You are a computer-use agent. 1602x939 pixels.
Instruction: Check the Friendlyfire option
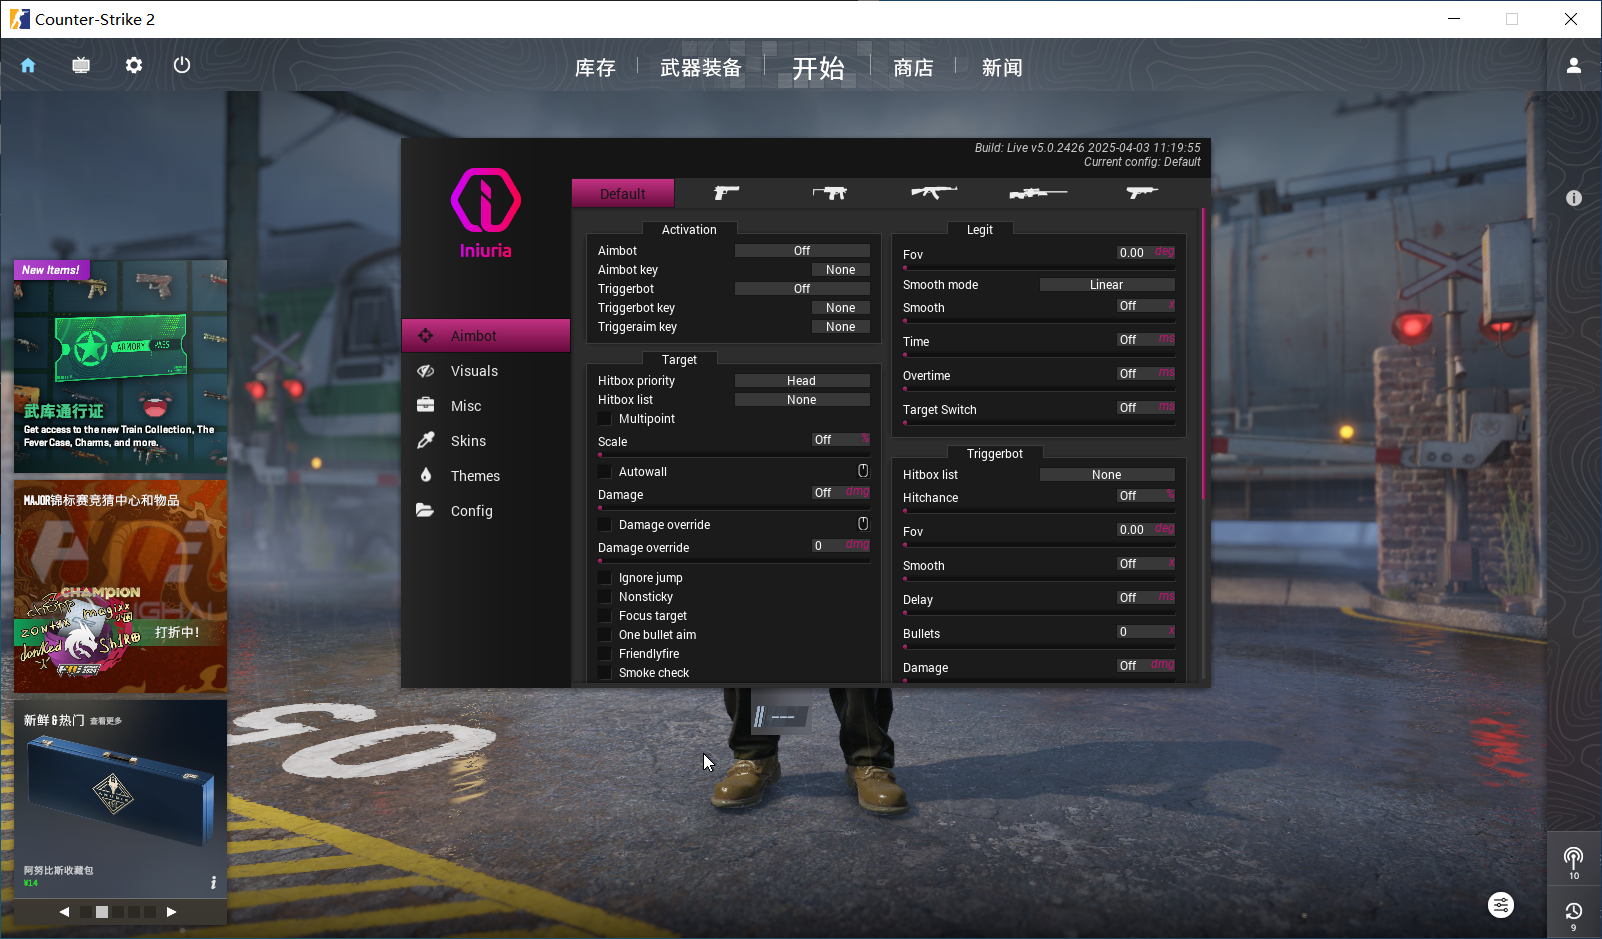[605, 654]
